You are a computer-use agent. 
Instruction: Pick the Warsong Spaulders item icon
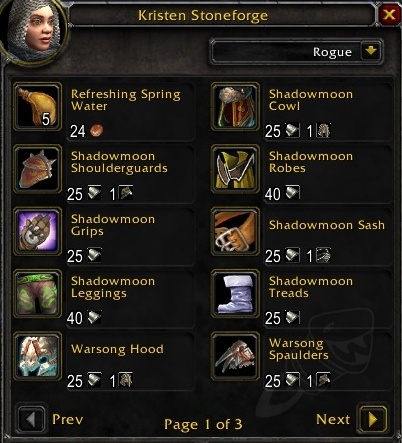(x=235, y=356)
